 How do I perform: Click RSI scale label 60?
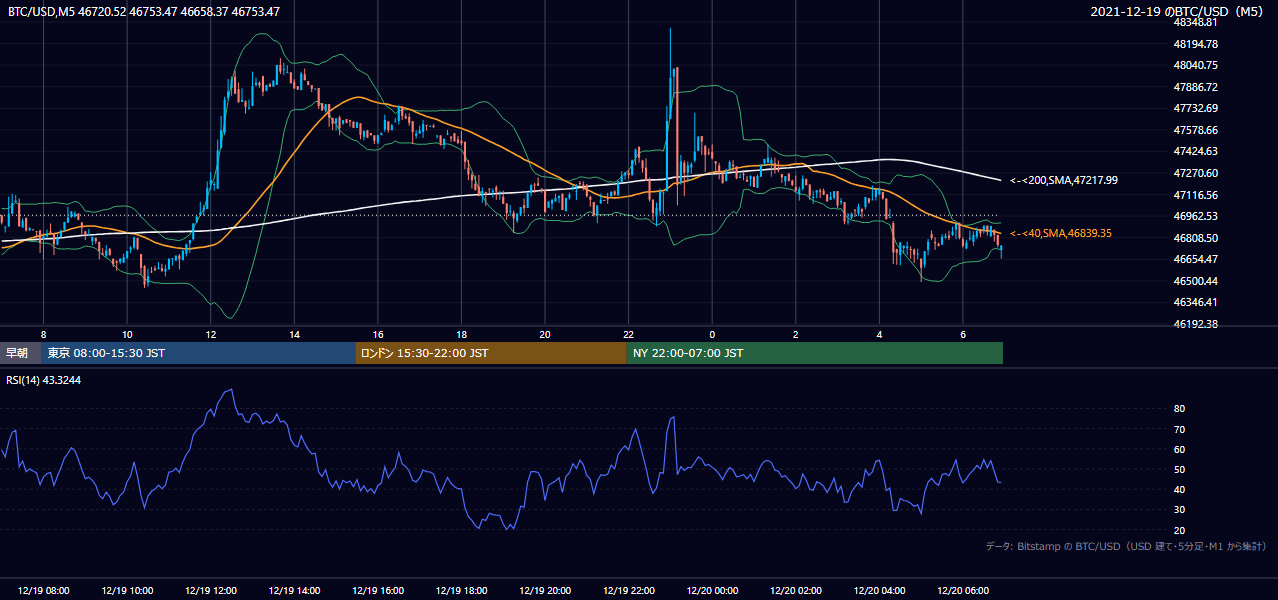1180,449
